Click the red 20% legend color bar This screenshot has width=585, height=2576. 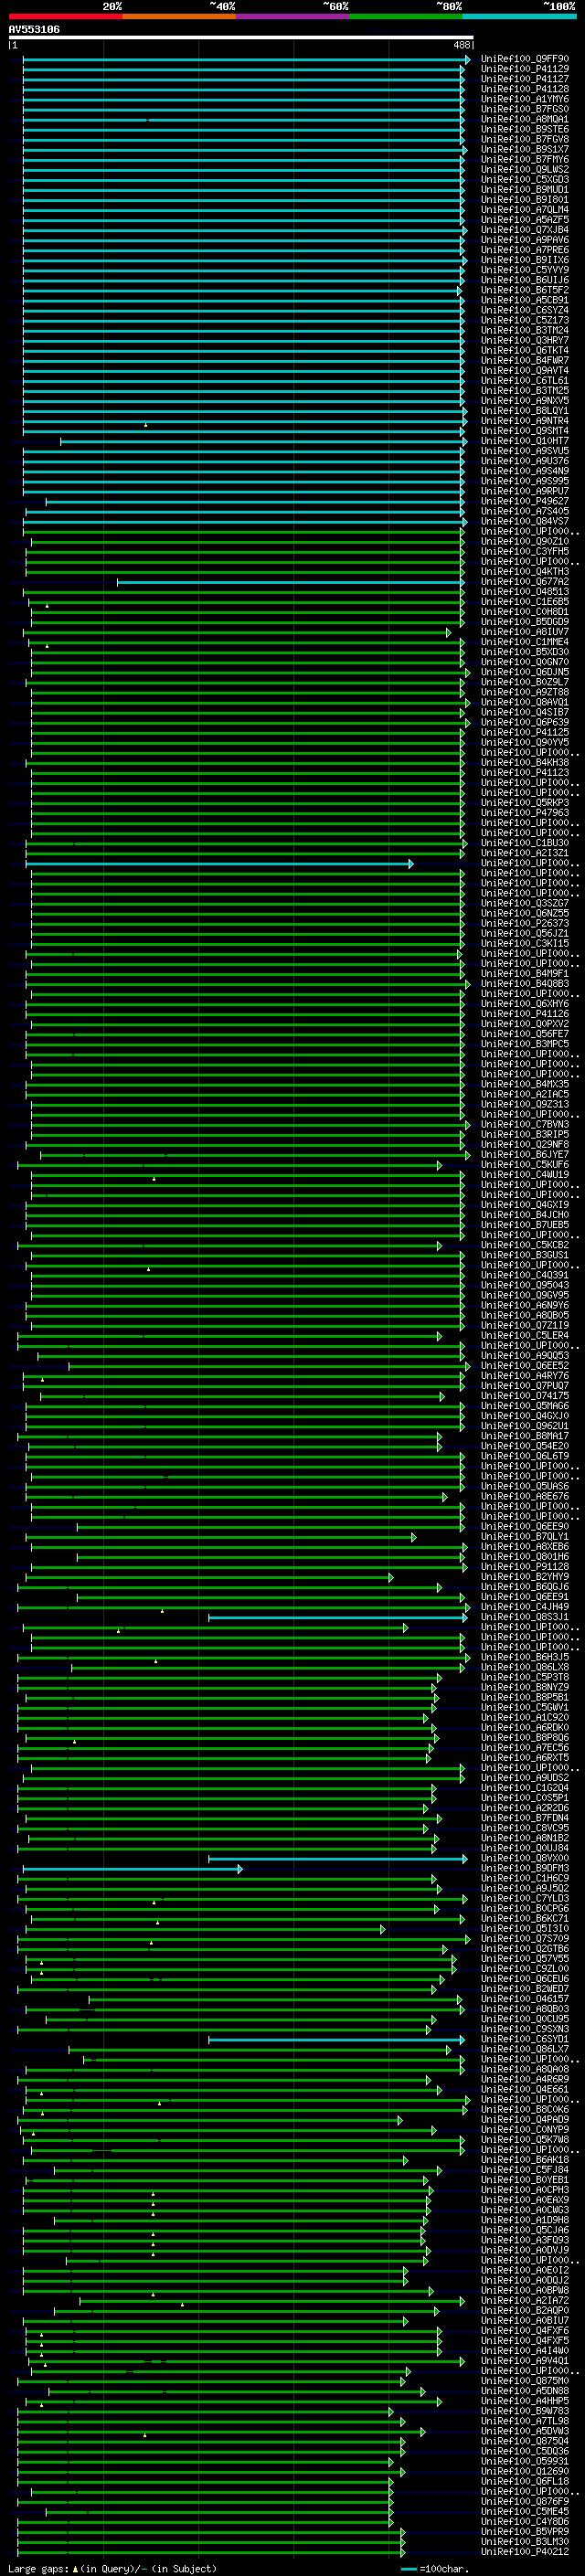(66, 16)
